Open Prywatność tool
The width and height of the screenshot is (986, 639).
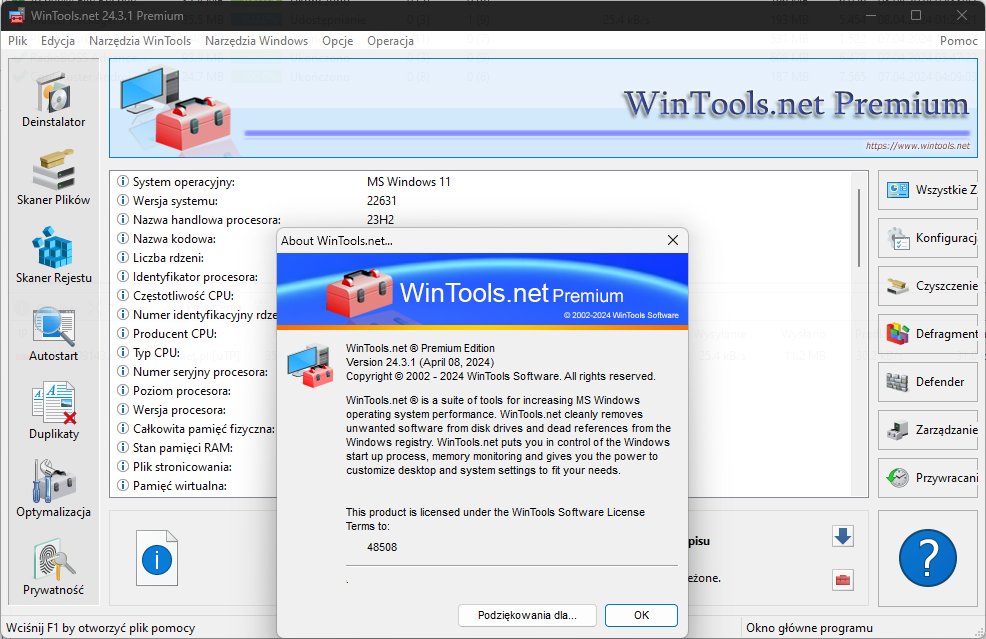point(53,569)
